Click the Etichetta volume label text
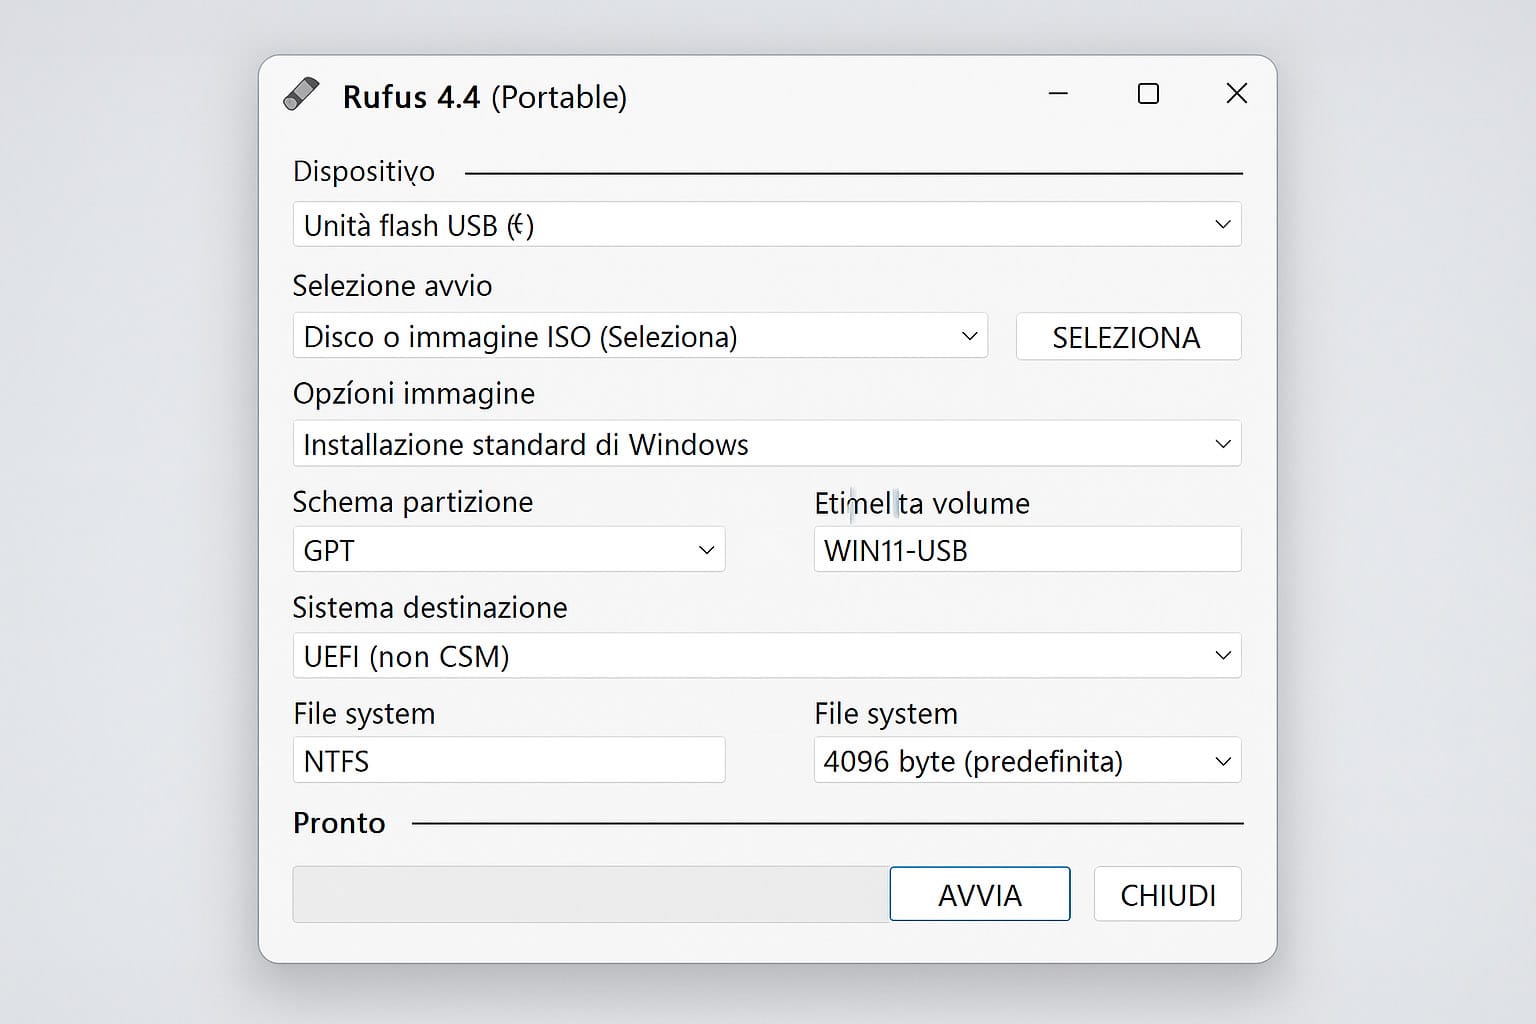This screenshot has width=1536, height=1024. pyautogui.click(x=921, y=503)
